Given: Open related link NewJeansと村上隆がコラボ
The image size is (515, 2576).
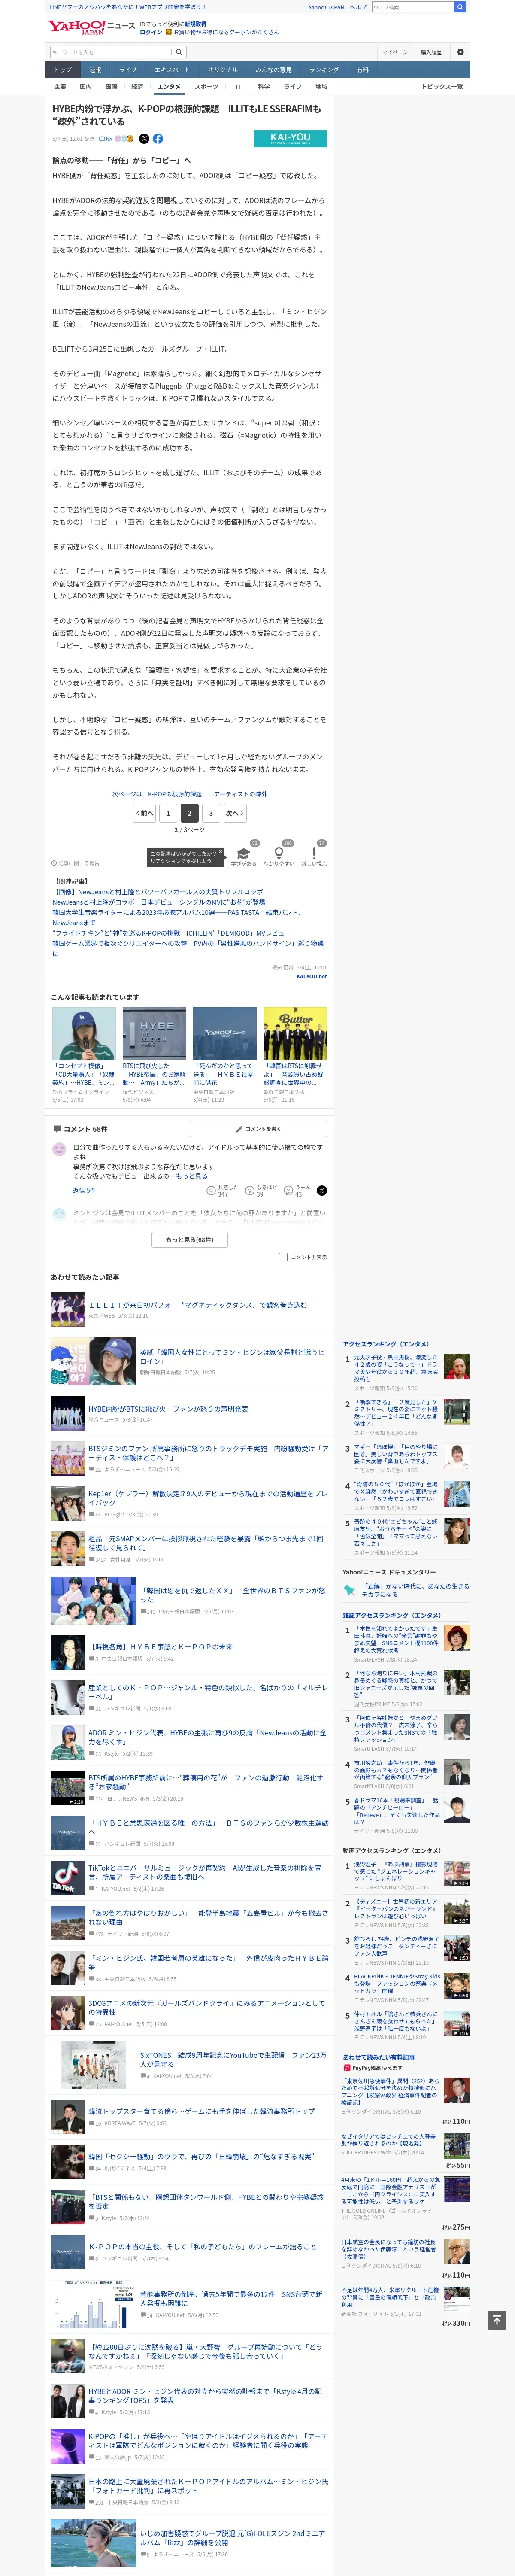Looking at the screenshot, I should [x=159, y=902].
